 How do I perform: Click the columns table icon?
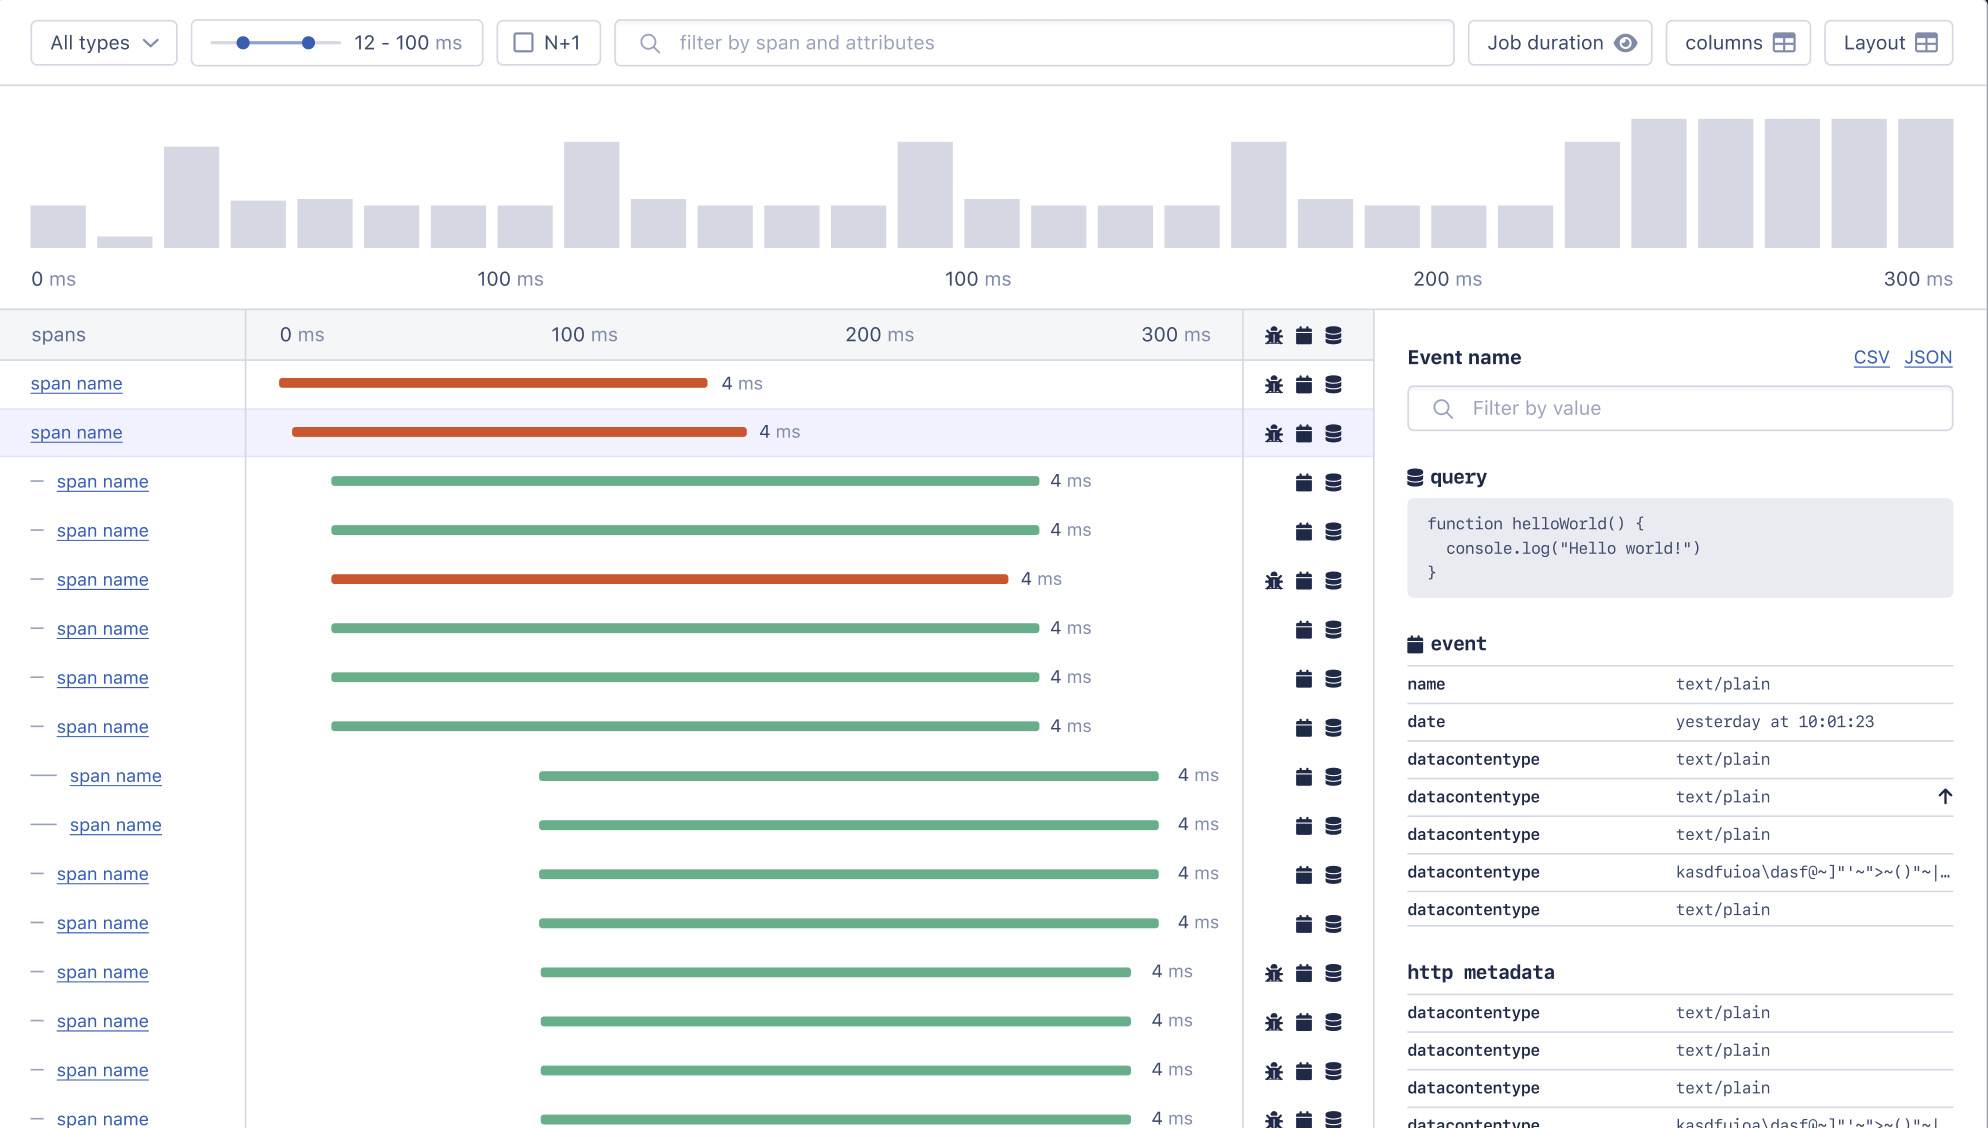(x=1784, y=43)
